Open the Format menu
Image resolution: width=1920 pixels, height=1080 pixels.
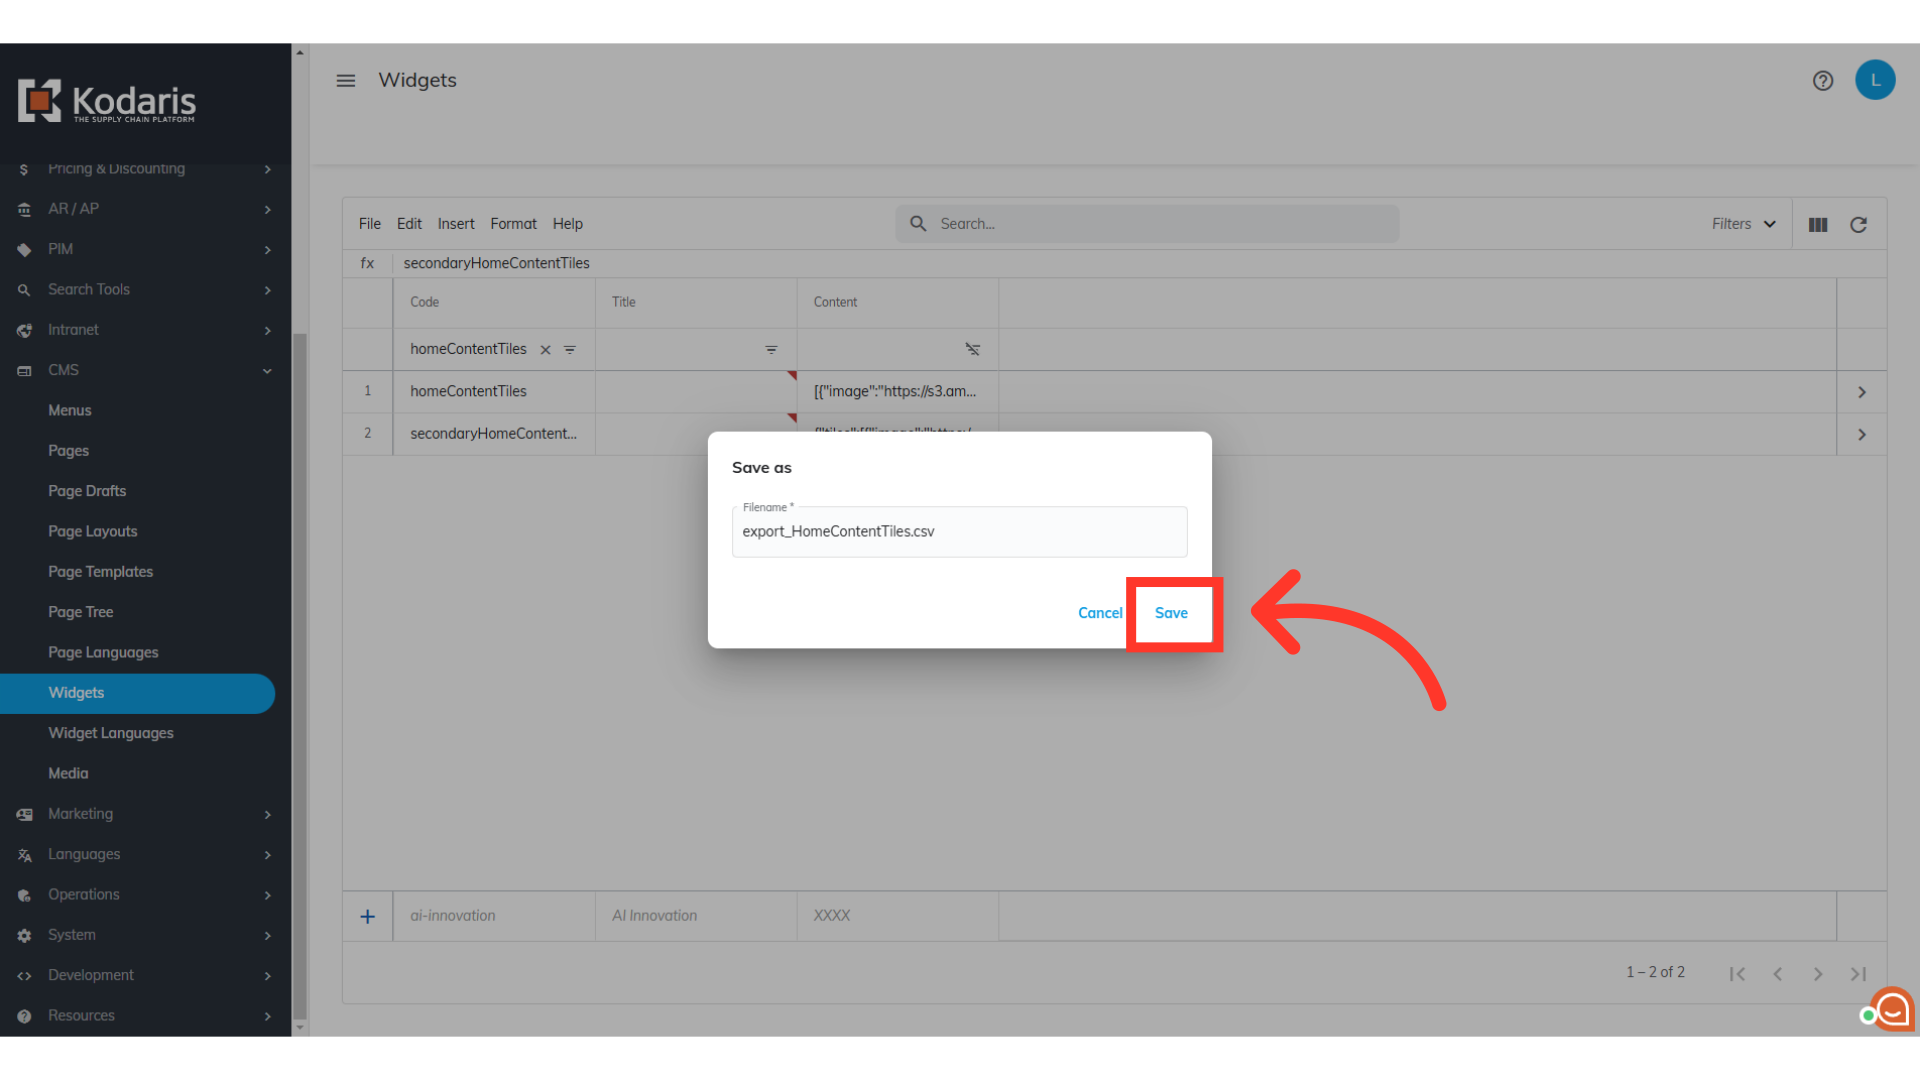click(513, 224)
